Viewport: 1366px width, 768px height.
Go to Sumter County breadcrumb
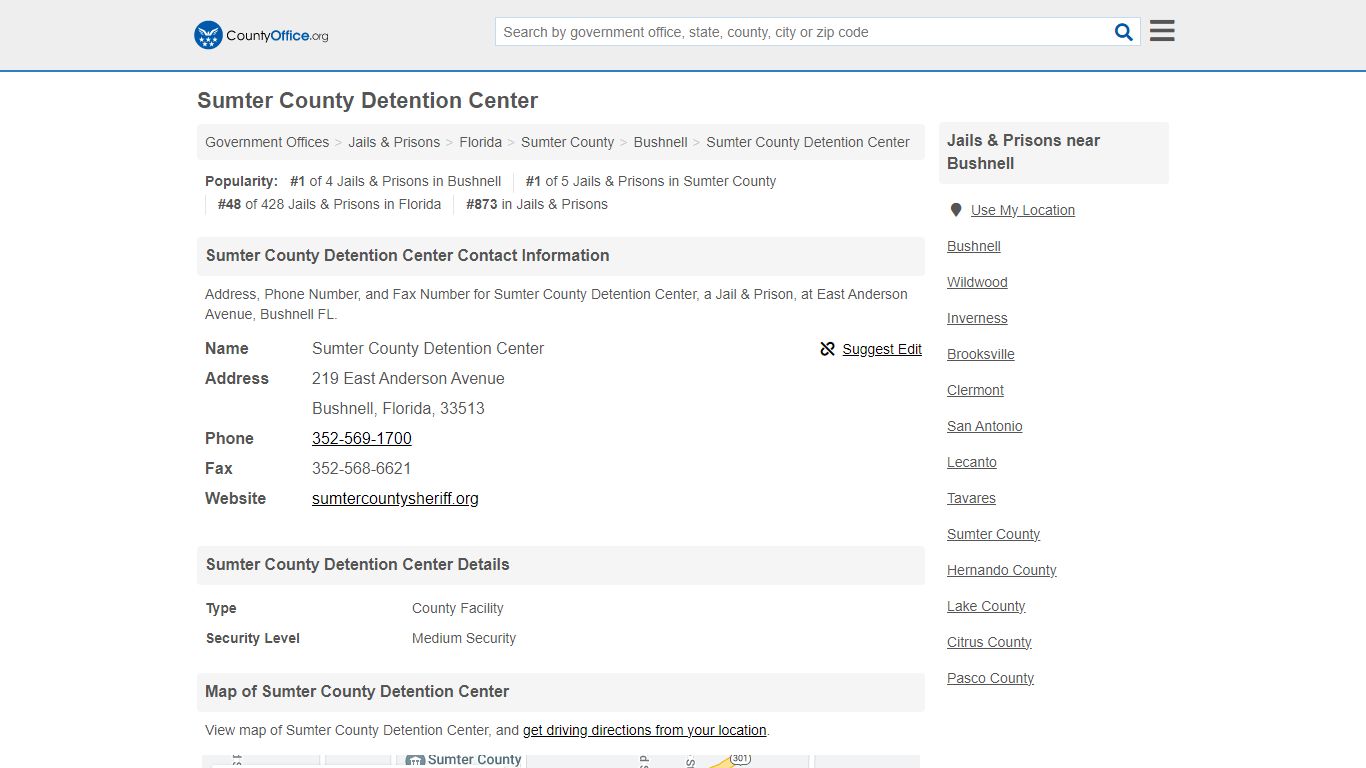click(567, 142)
